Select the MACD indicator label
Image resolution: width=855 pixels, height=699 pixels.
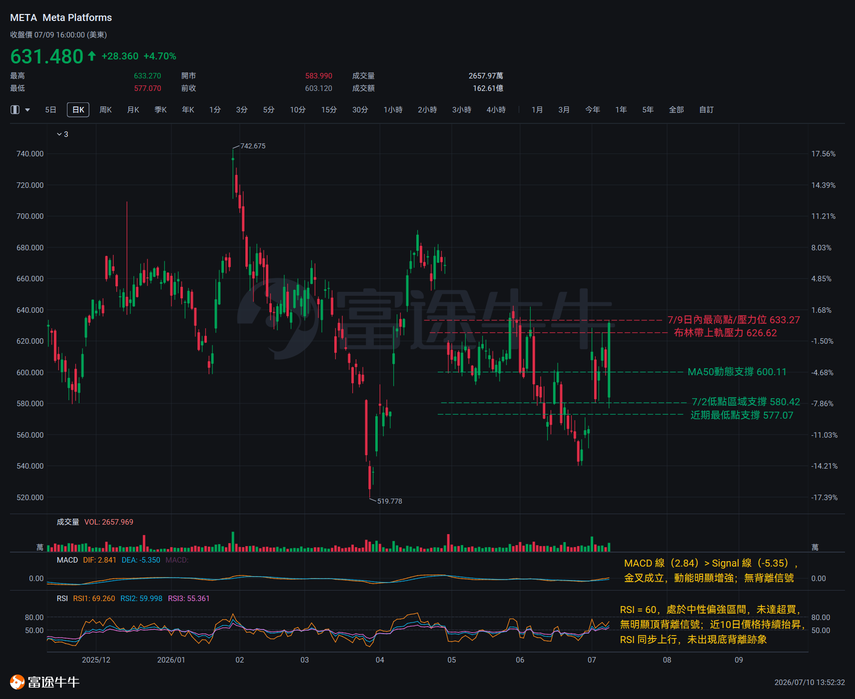tap(67, 560)
